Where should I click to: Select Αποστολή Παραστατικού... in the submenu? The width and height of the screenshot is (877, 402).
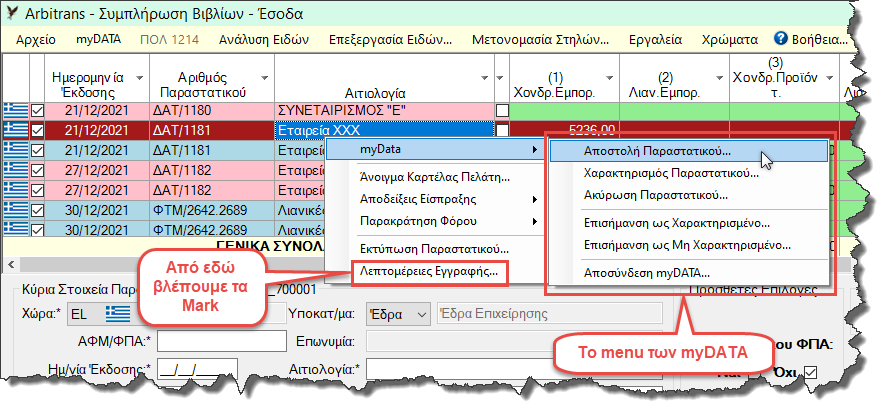coord(689,151)
